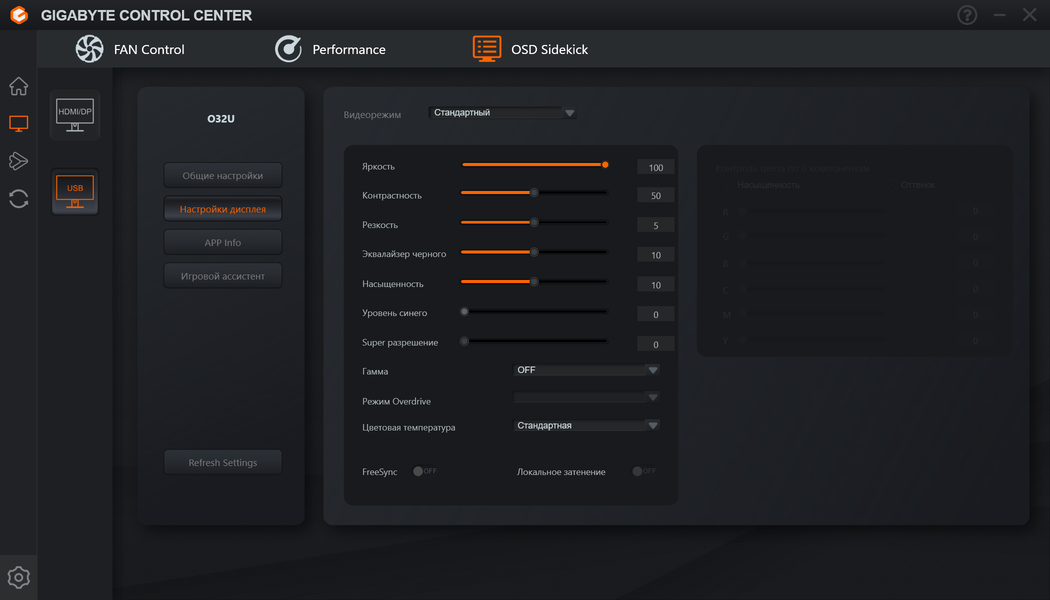Click the Контрастность value field 50

[656, 196]
